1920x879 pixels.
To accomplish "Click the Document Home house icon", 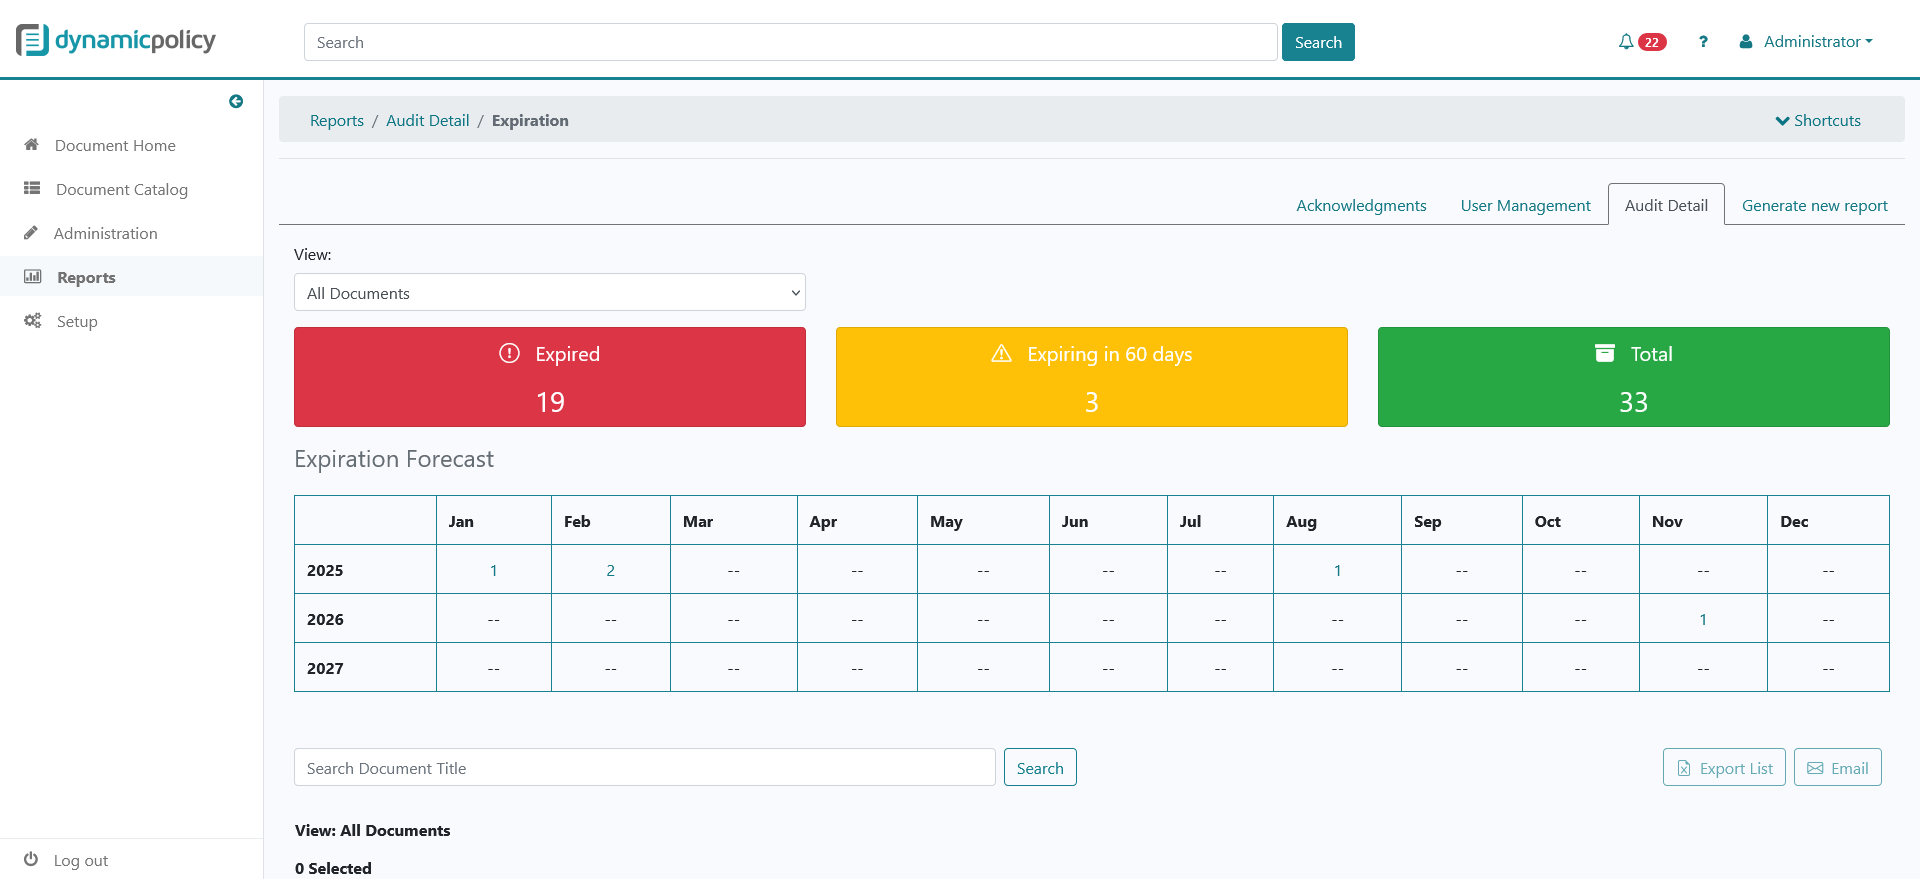I will (32, 145).
